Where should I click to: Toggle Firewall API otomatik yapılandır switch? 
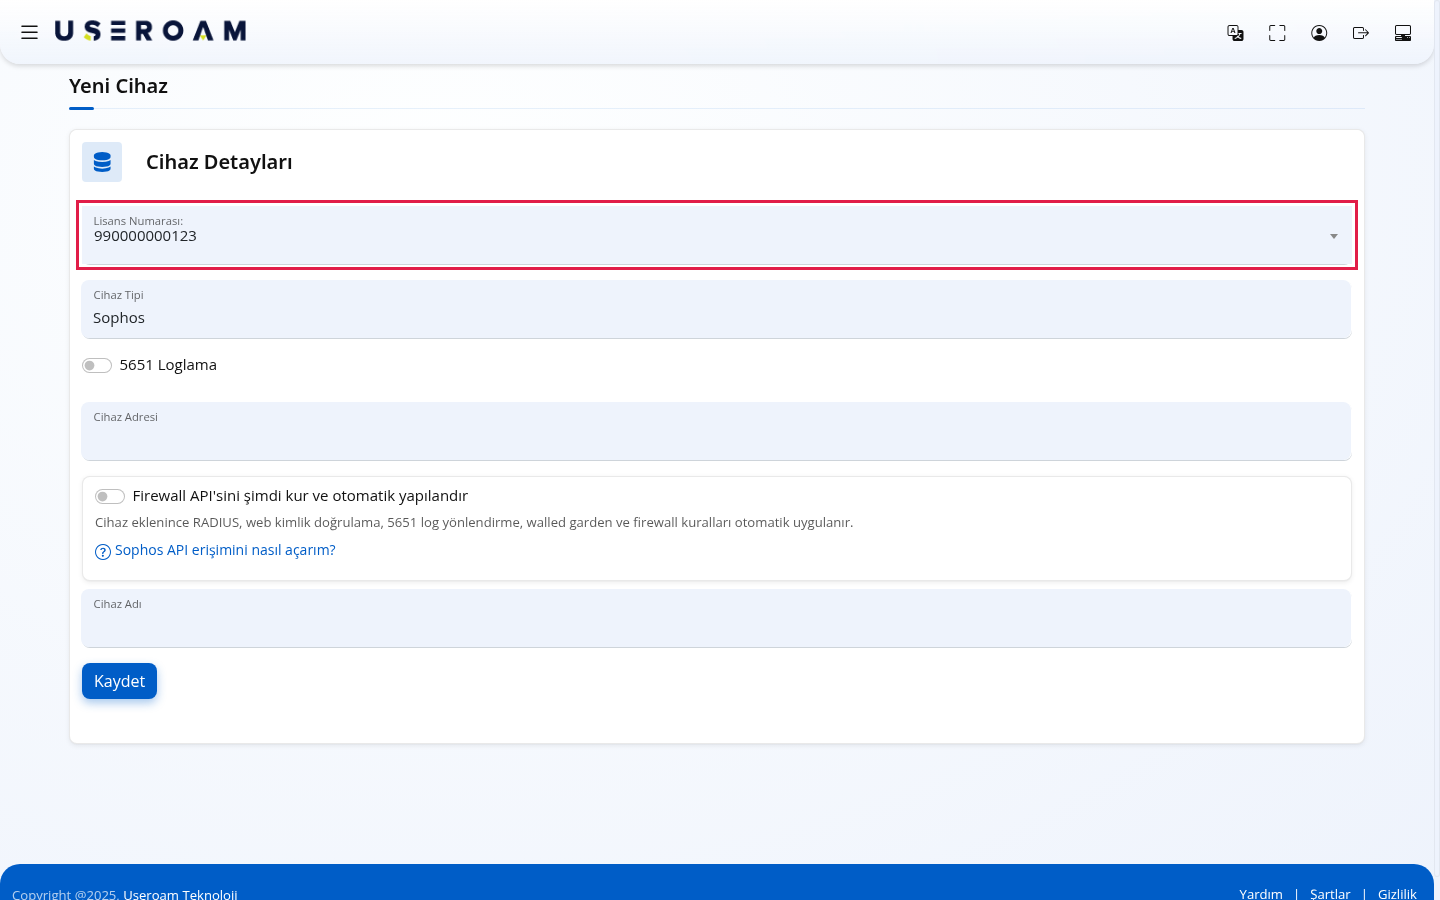(x=110, y=497)
